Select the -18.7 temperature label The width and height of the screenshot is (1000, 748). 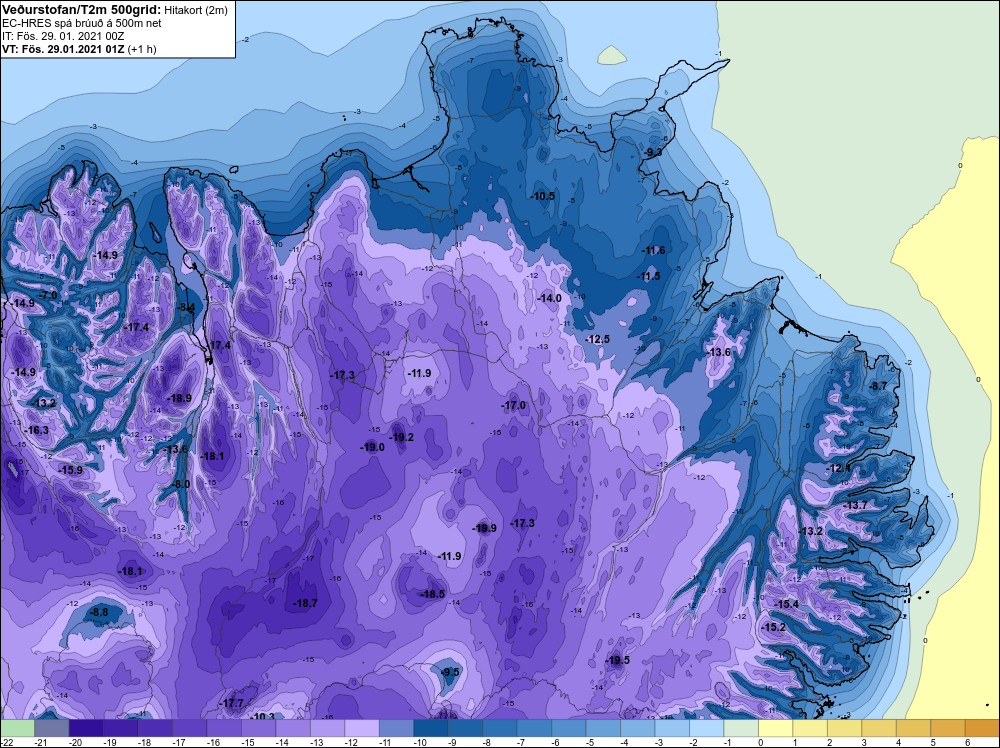[305, 603]
